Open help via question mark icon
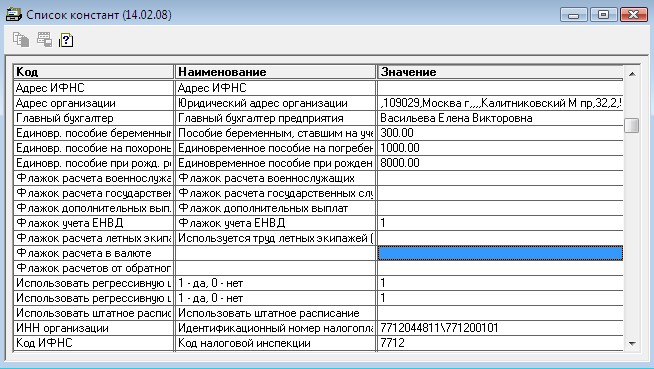 (x=66, y=40)
